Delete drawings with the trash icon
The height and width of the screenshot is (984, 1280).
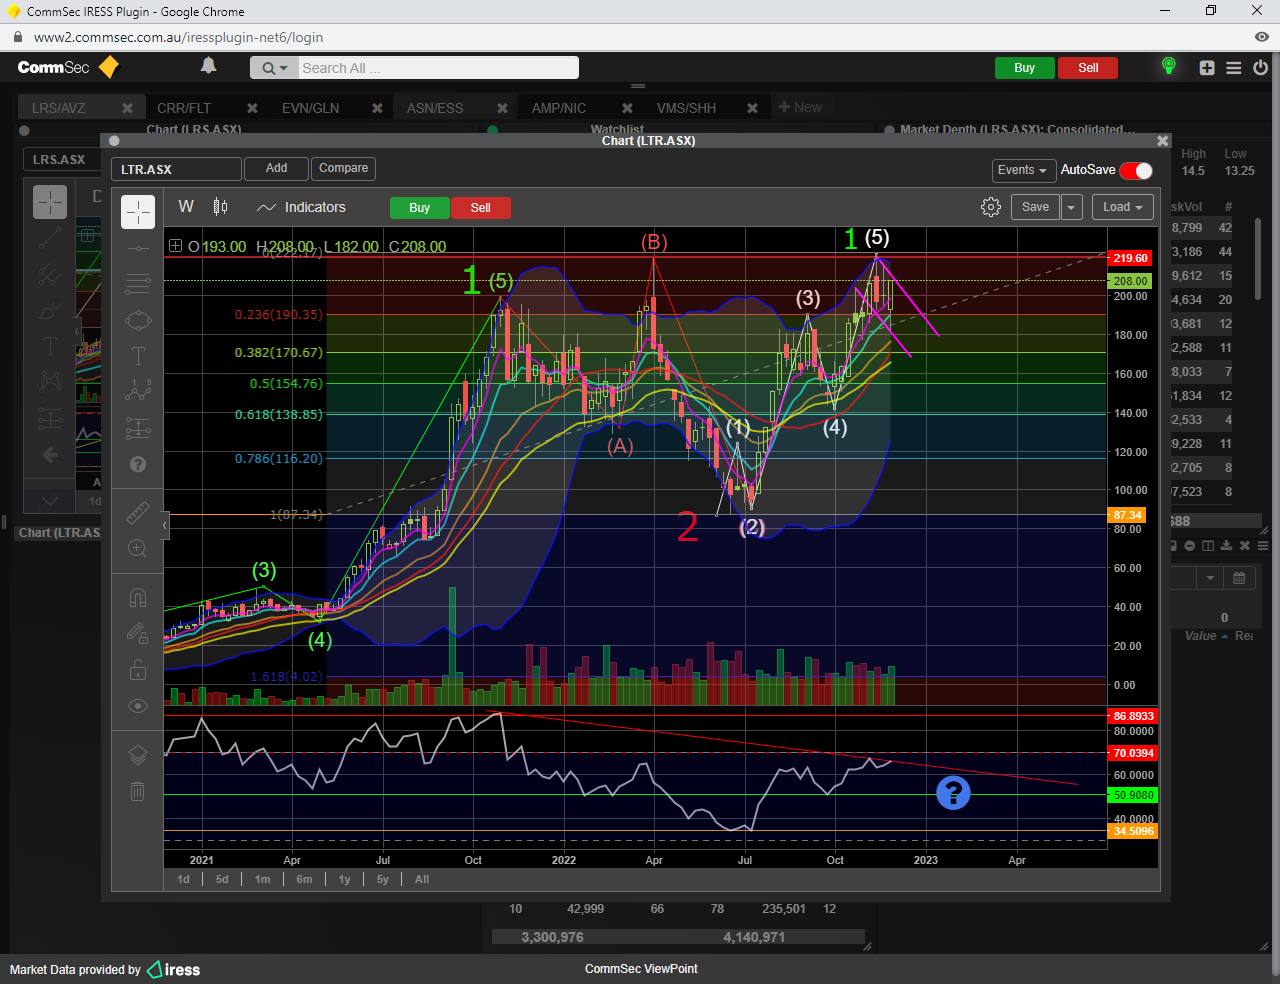click(x=138, y=792)
